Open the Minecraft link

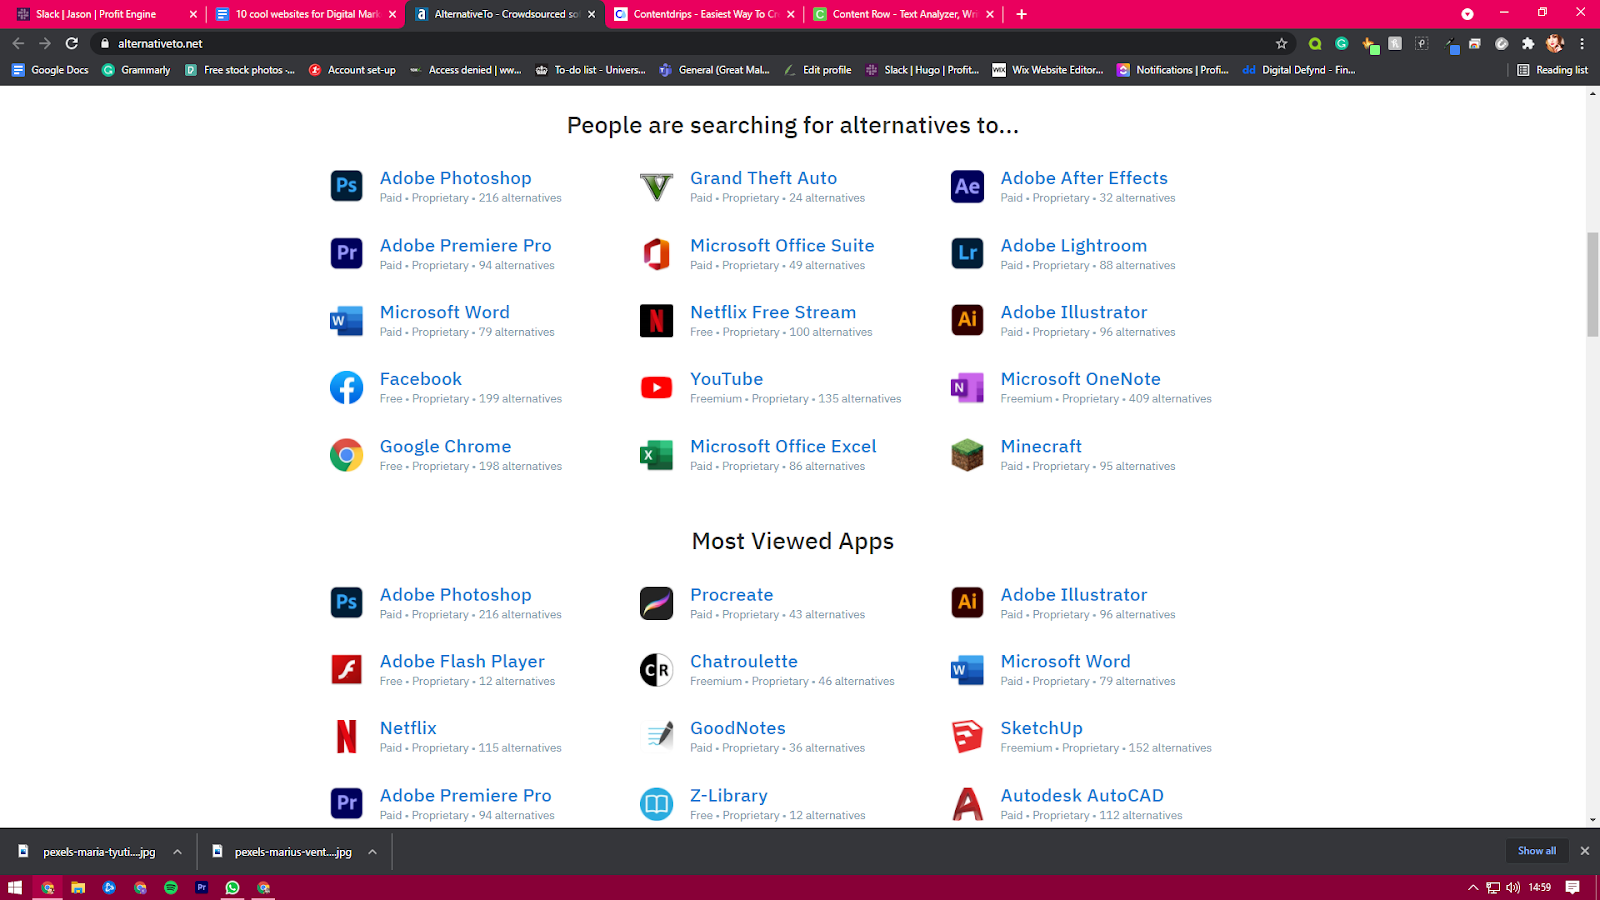[1041, 446]
